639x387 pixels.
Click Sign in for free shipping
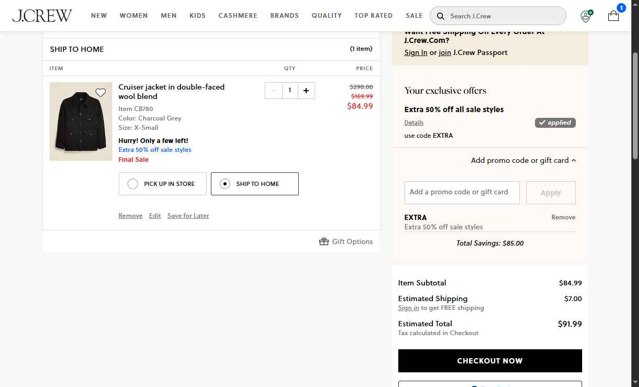(x=408, y=308)
